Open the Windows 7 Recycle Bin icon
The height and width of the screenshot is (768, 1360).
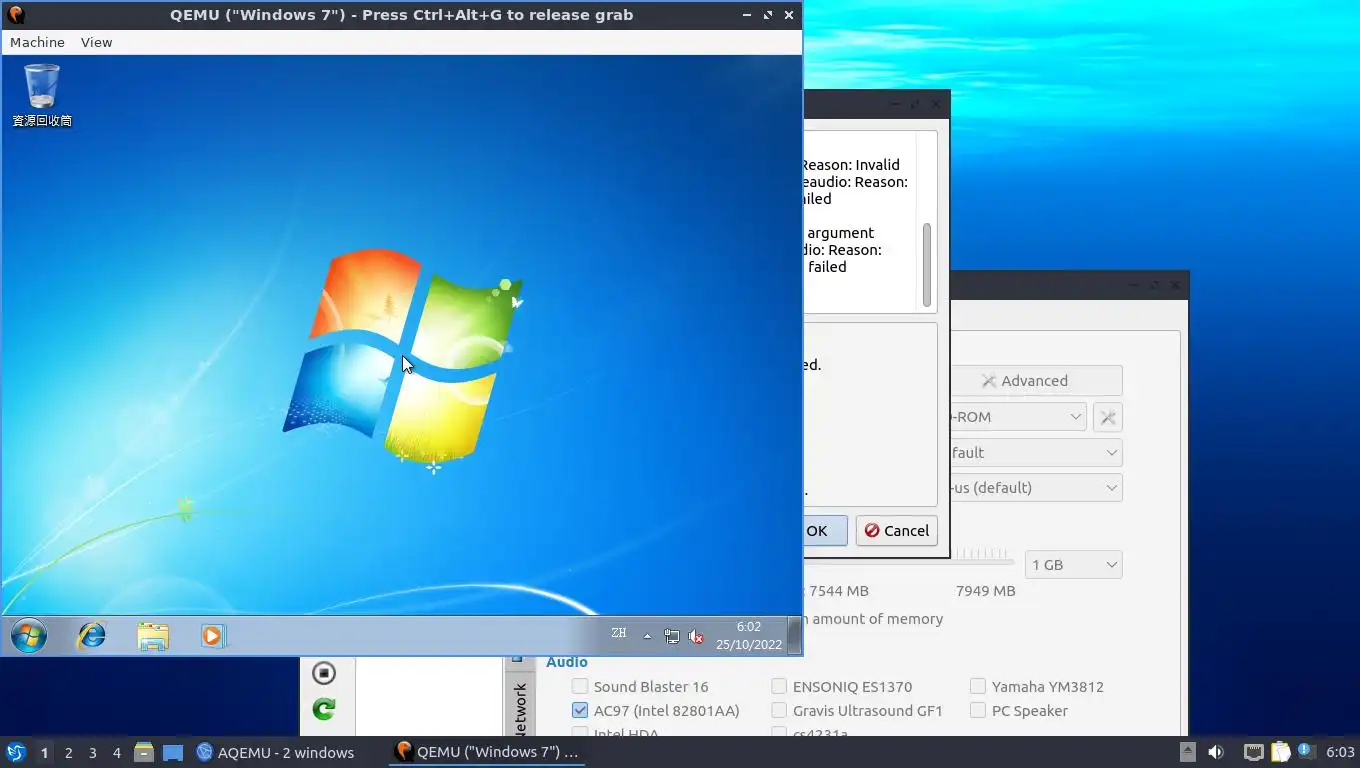[x=42, y=95]
